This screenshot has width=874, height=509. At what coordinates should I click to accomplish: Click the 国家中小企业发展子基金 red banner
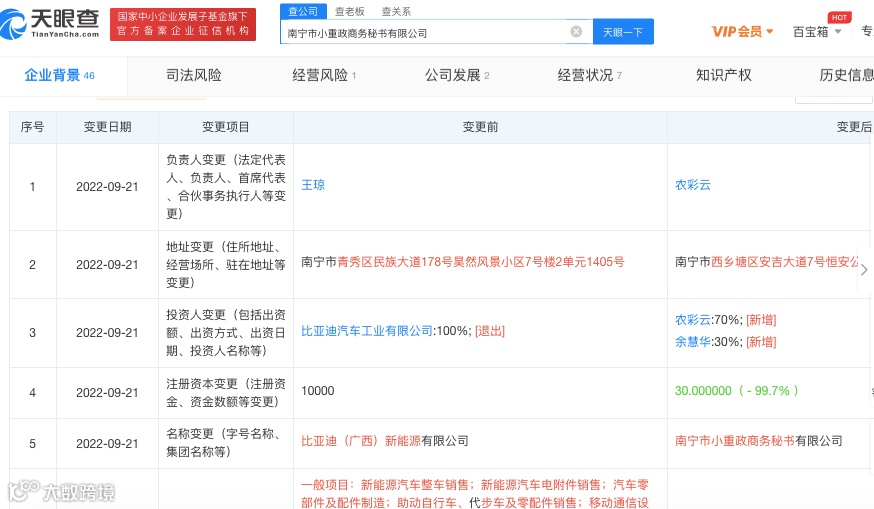(x=183, y=24)
